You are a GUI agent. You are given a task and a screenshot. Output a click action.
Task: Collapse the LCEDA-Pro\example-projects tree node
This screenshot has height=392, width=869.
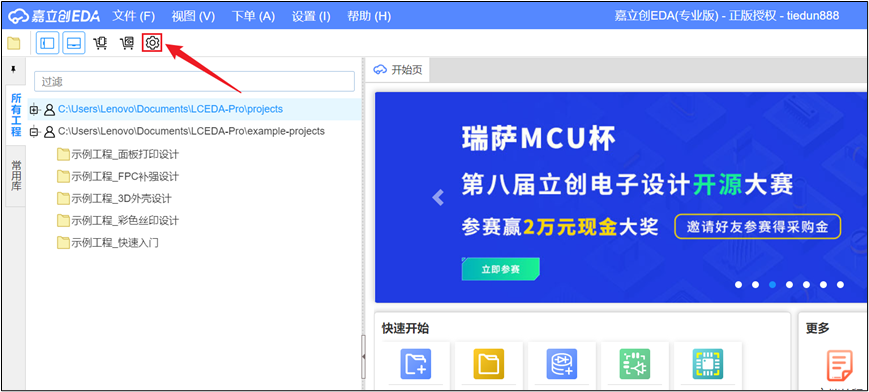click(34, 132)
